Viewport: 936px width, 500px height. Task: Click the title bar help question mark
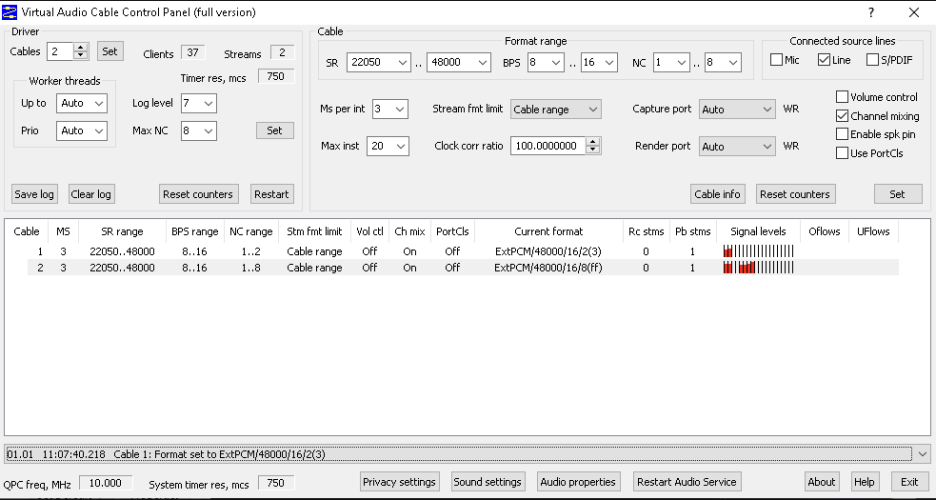(871, 13)
